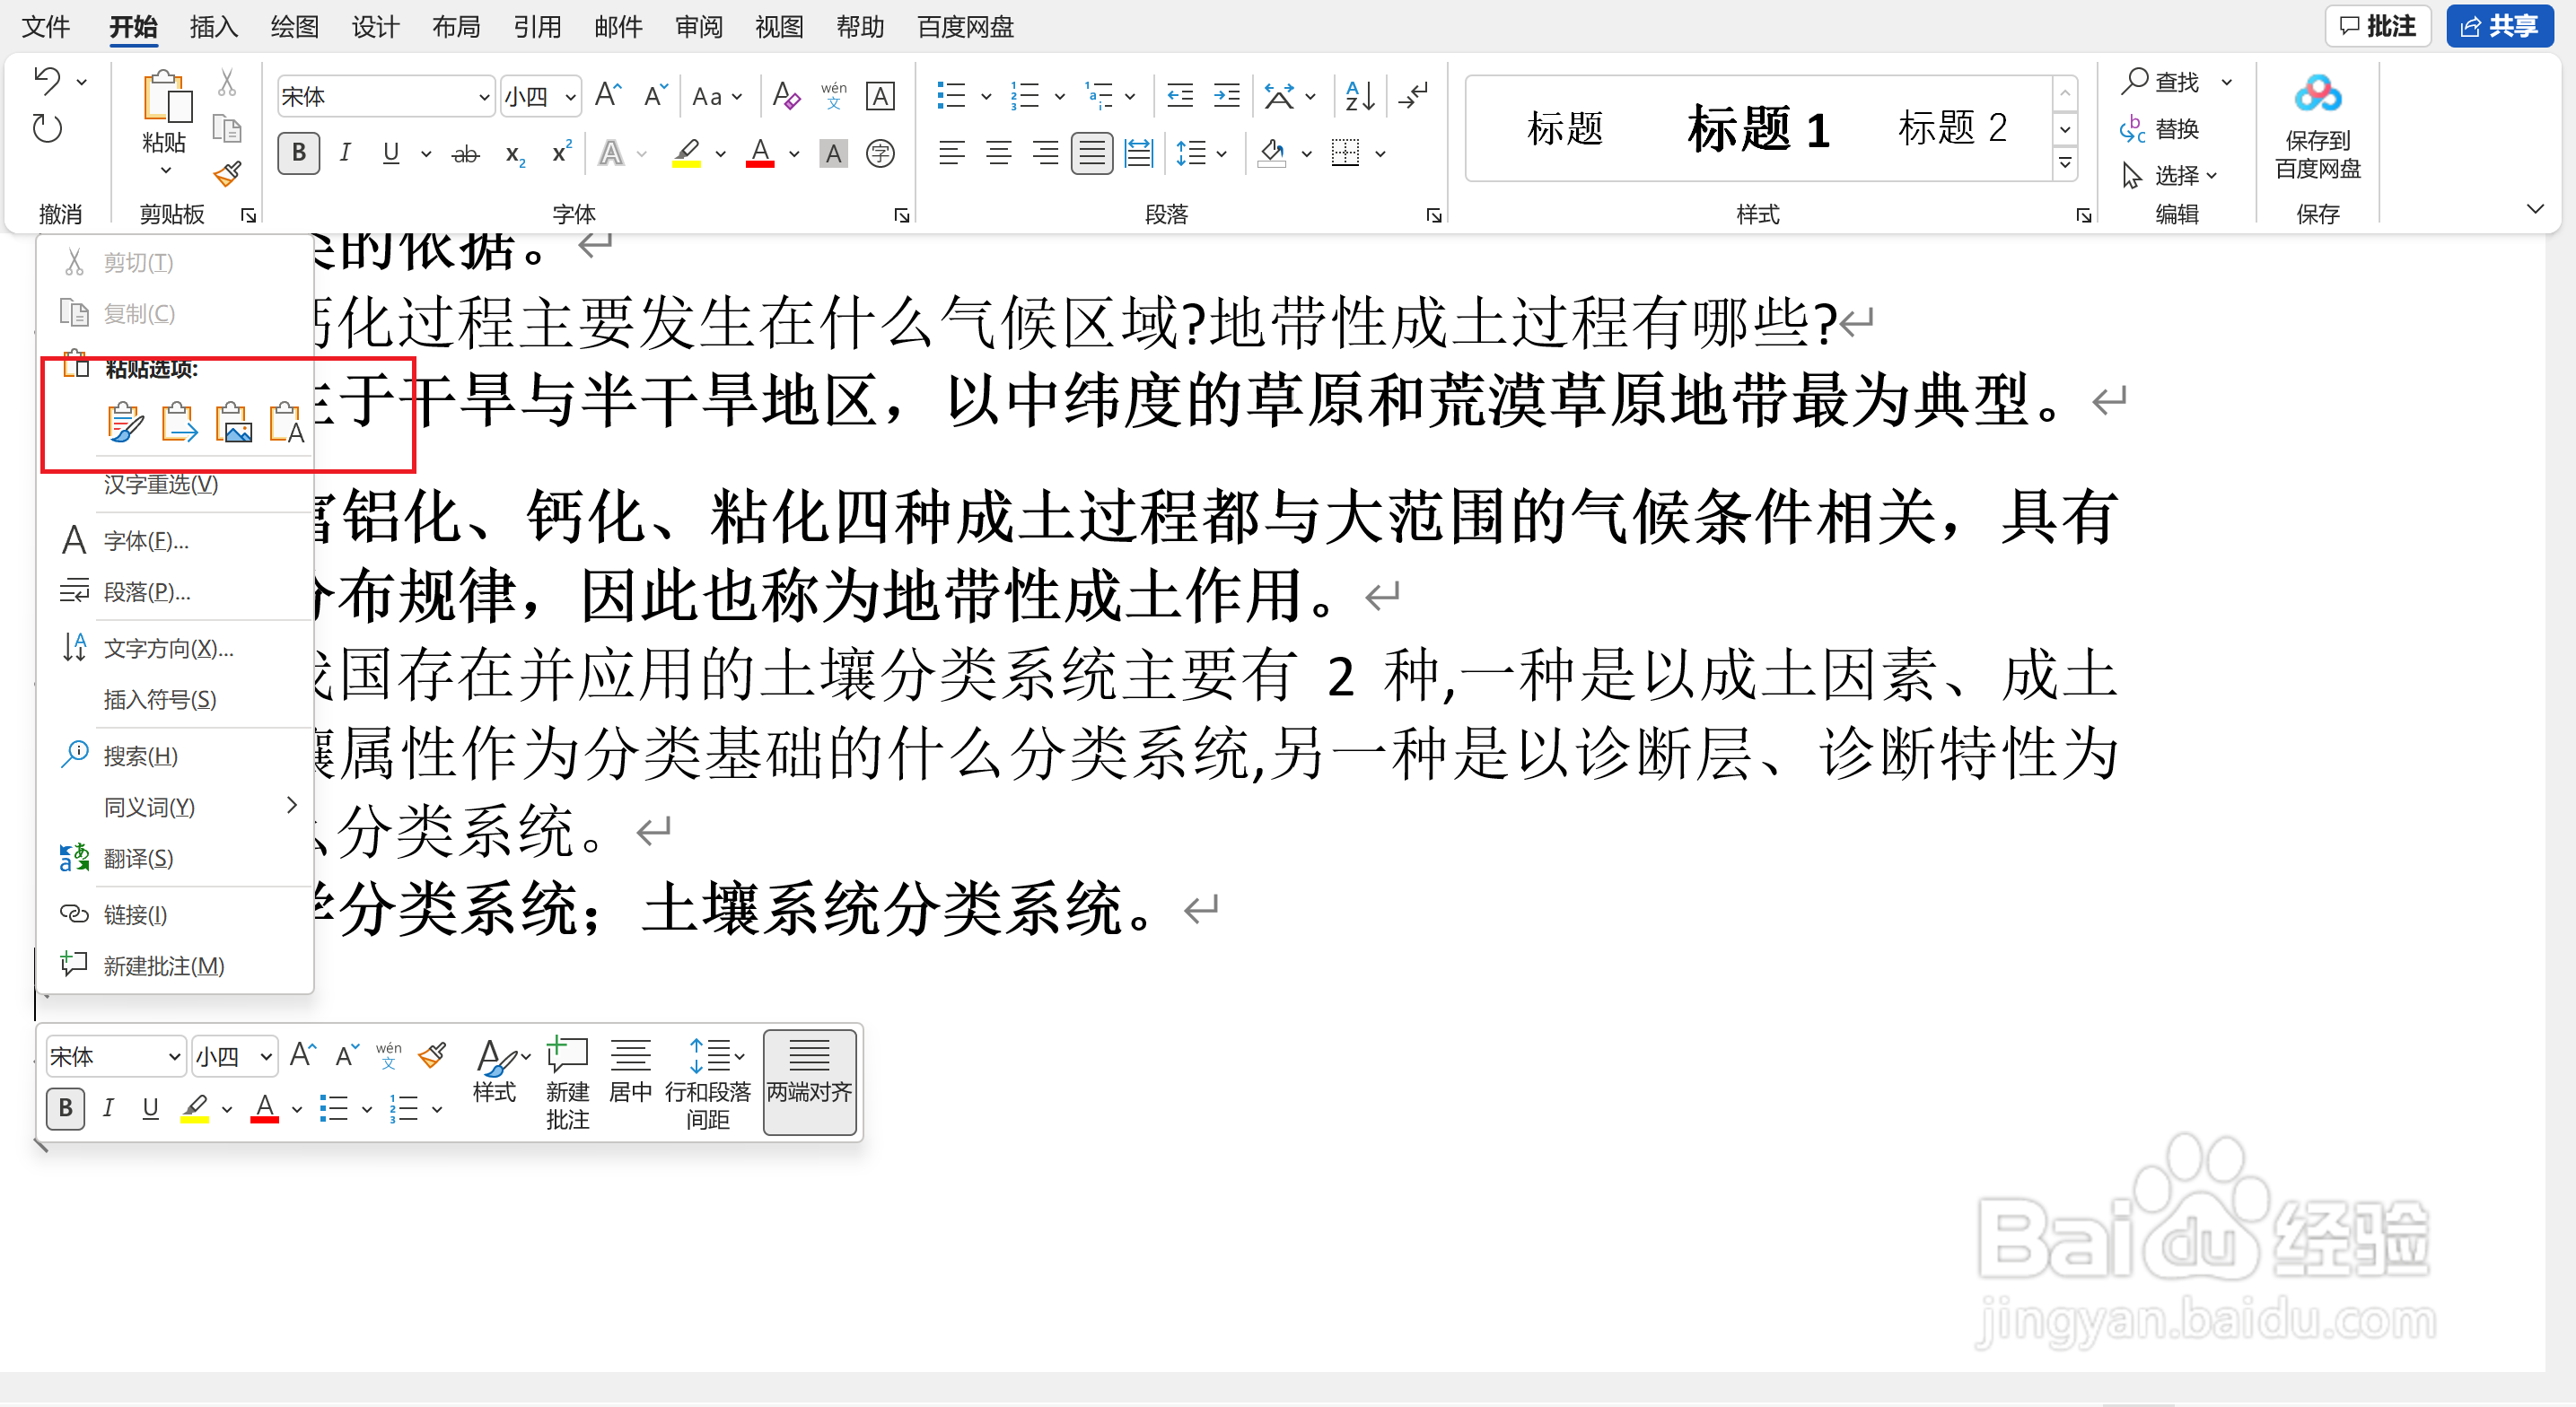
Task: Toggle Italic in the mini toolbar
Action: click(x=107, y=1107)
